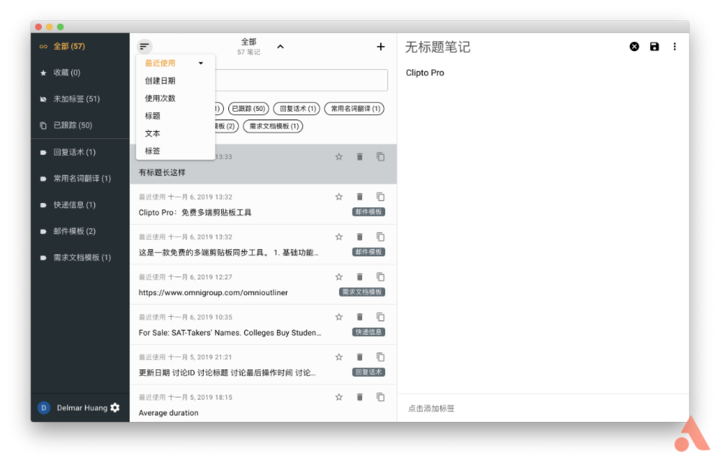Delete the 有标题长这样 note
Image resolution: width=720 pixels, height=463 pixels.
(x=360, y=157)
